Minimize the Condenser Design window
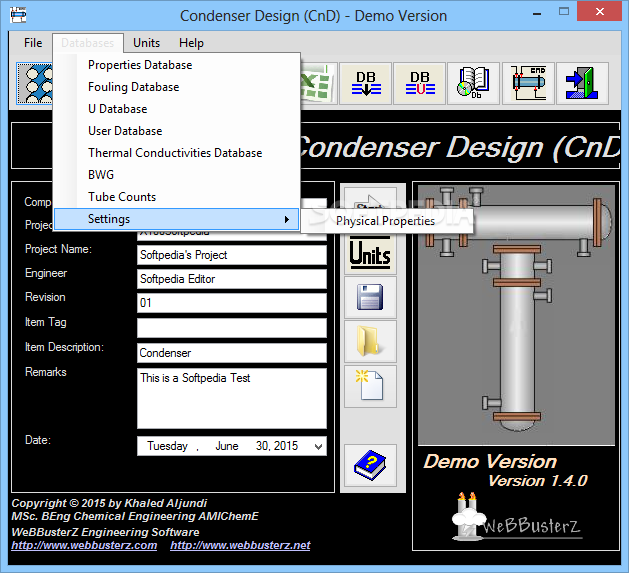629x573 pixels. tap(537, 14)
